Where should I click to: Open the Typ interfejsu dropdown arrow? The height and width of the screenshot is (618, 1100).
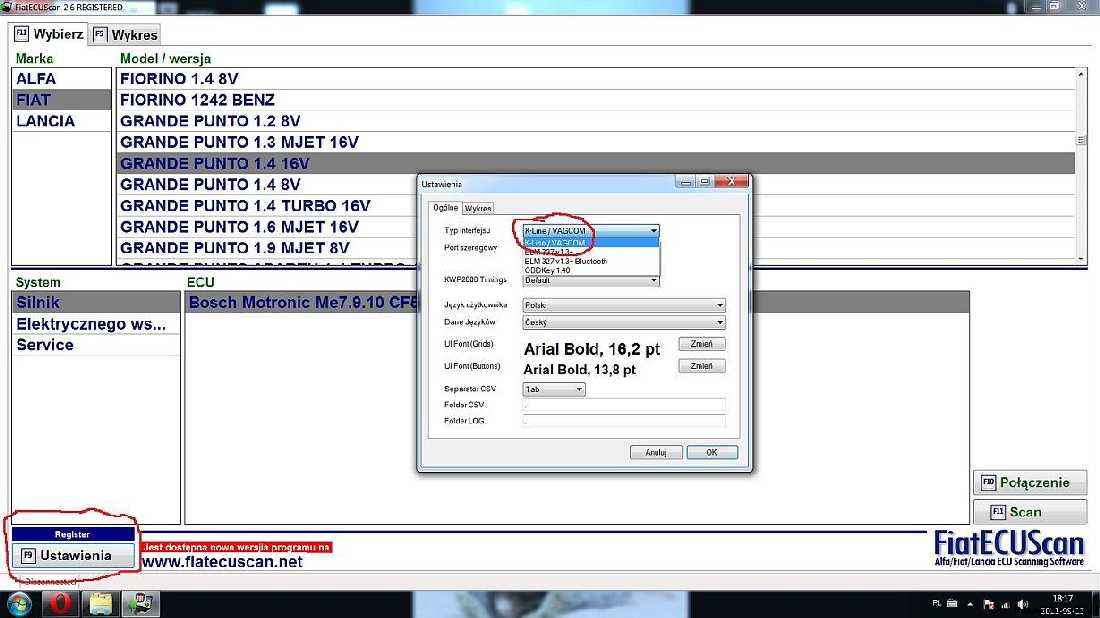point(653,231)
